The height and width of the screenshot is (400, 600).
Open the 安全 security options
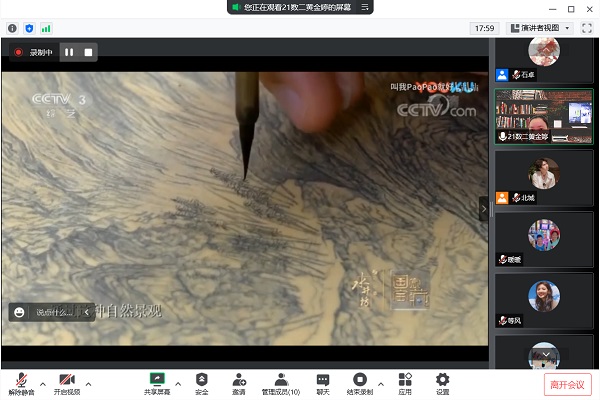(202, 382)
